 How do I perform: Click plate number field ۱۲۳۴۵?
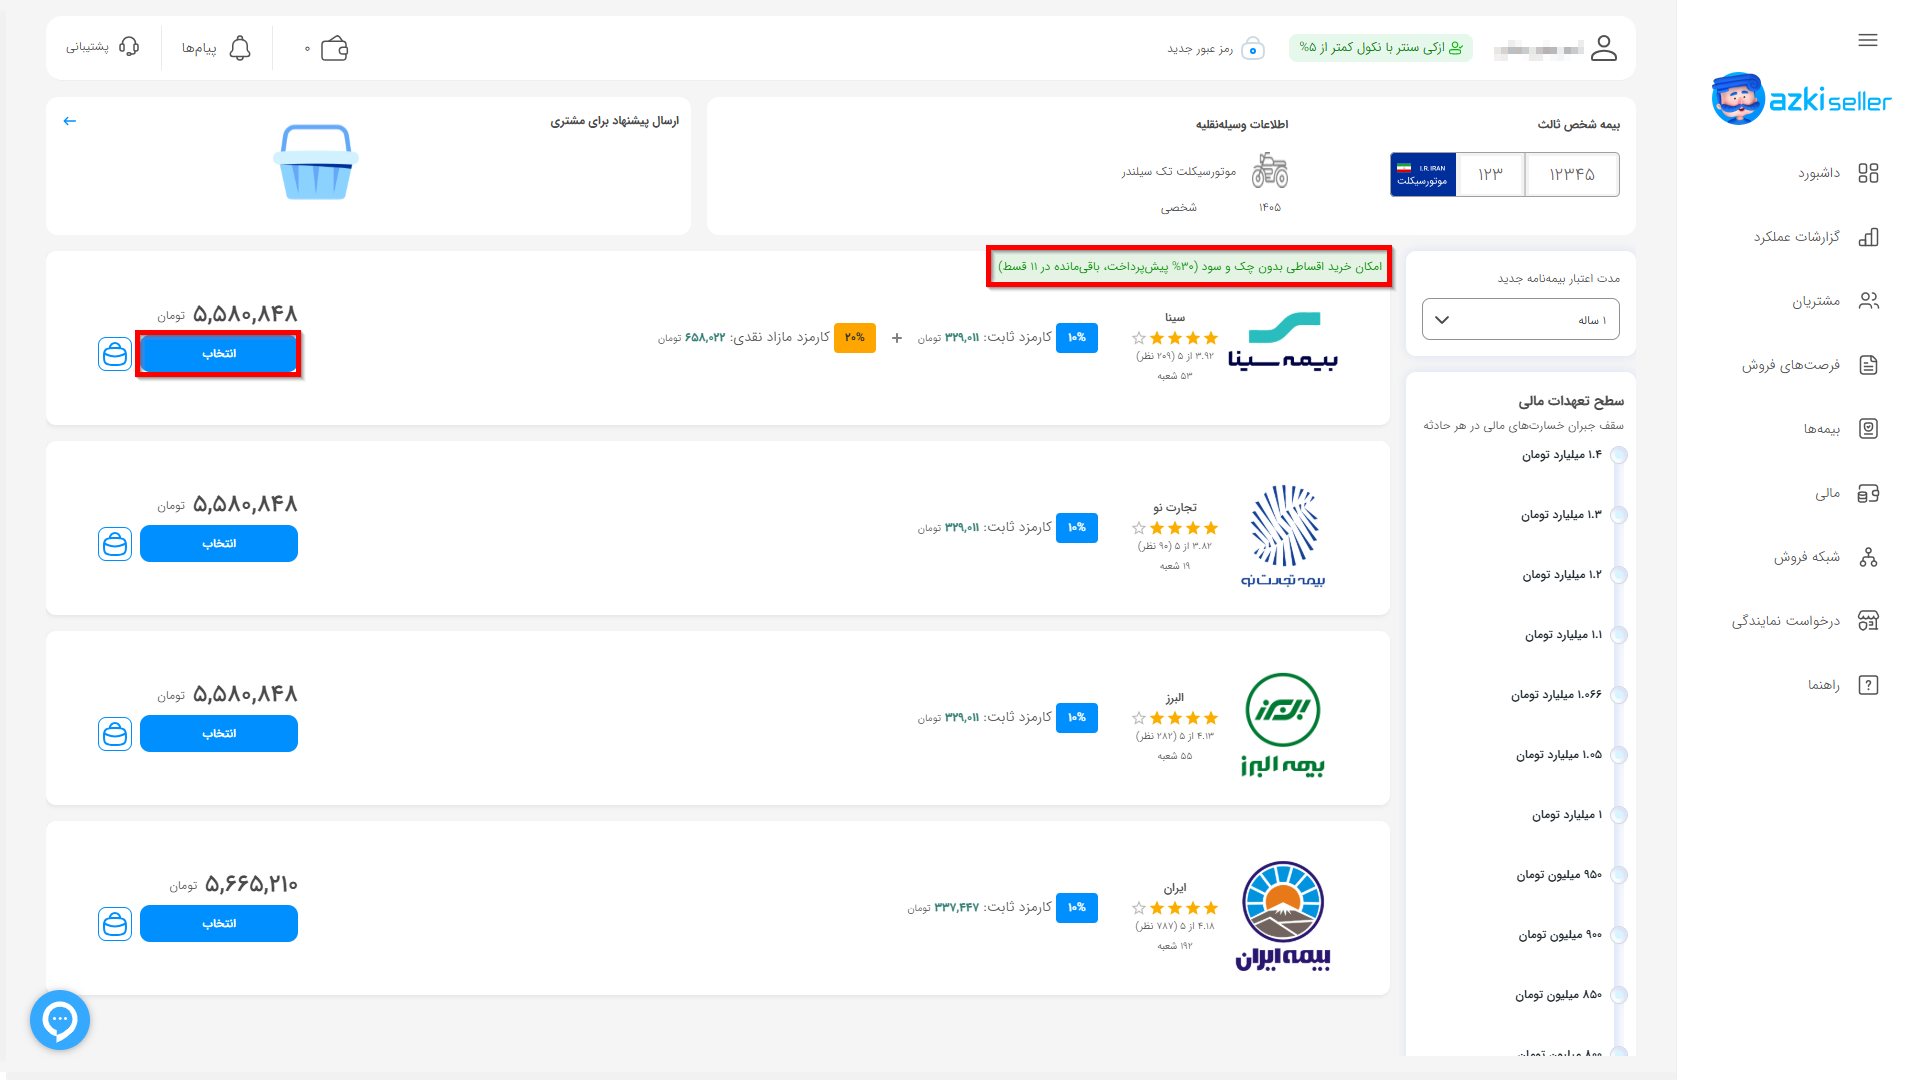pos(1571,175)
